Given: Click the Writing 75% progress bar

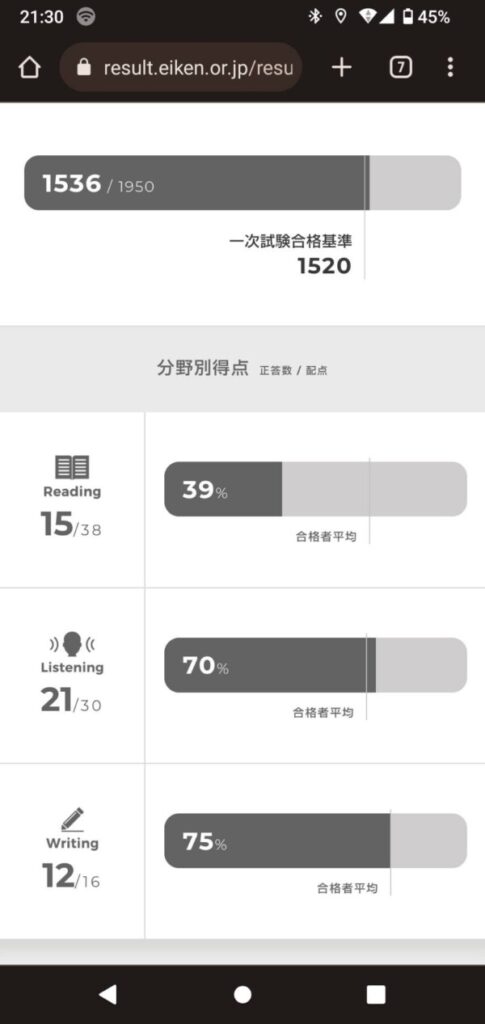Looking at the screenshot, I should coord(315,840).
